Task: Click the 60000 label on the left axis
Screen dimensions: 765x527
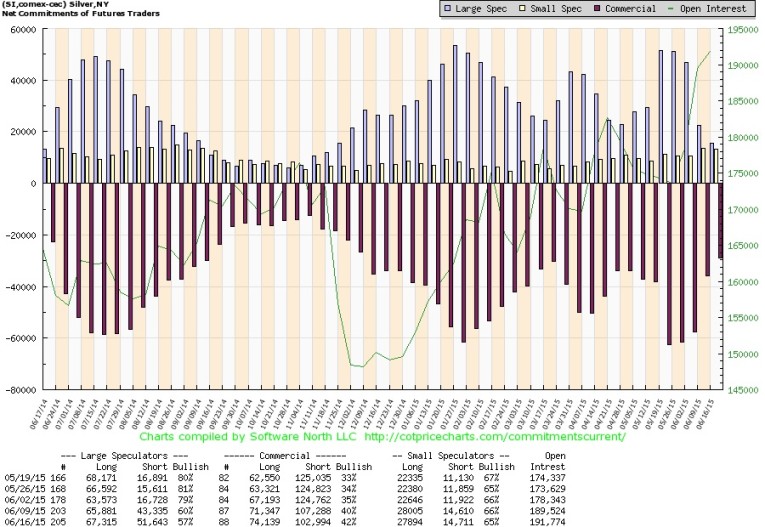Action: [x=20, y=30]
